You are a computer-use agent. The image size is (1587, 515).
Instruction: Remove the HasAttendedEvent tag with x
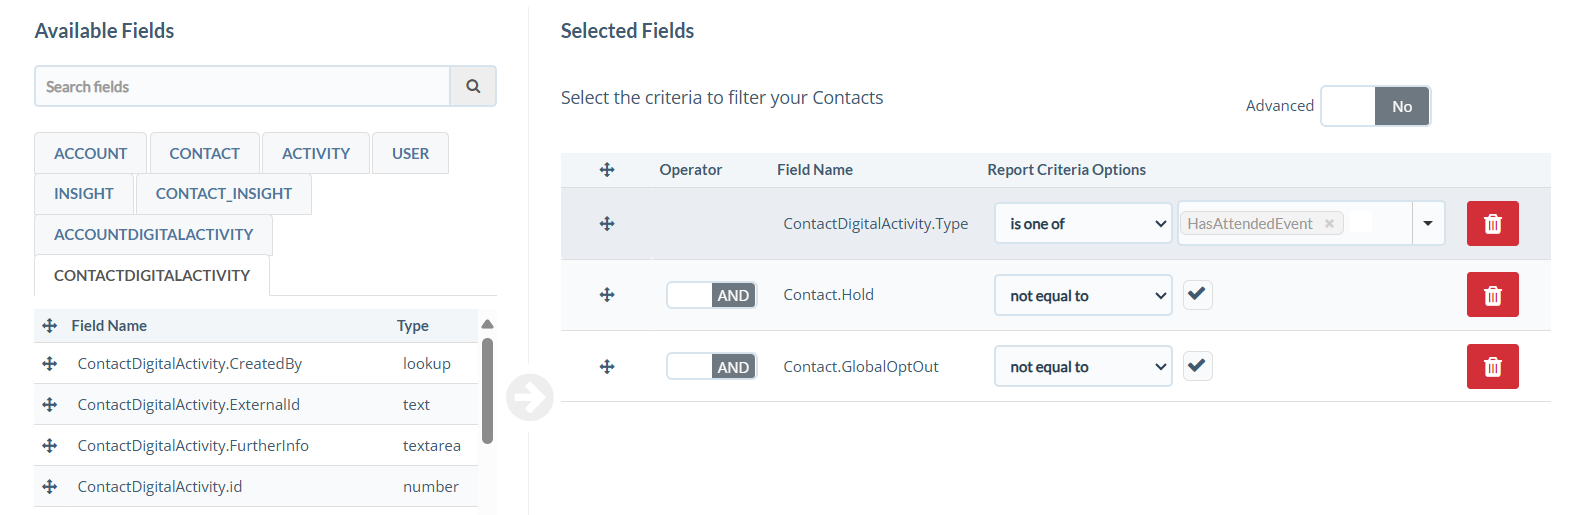point(1329,224)
